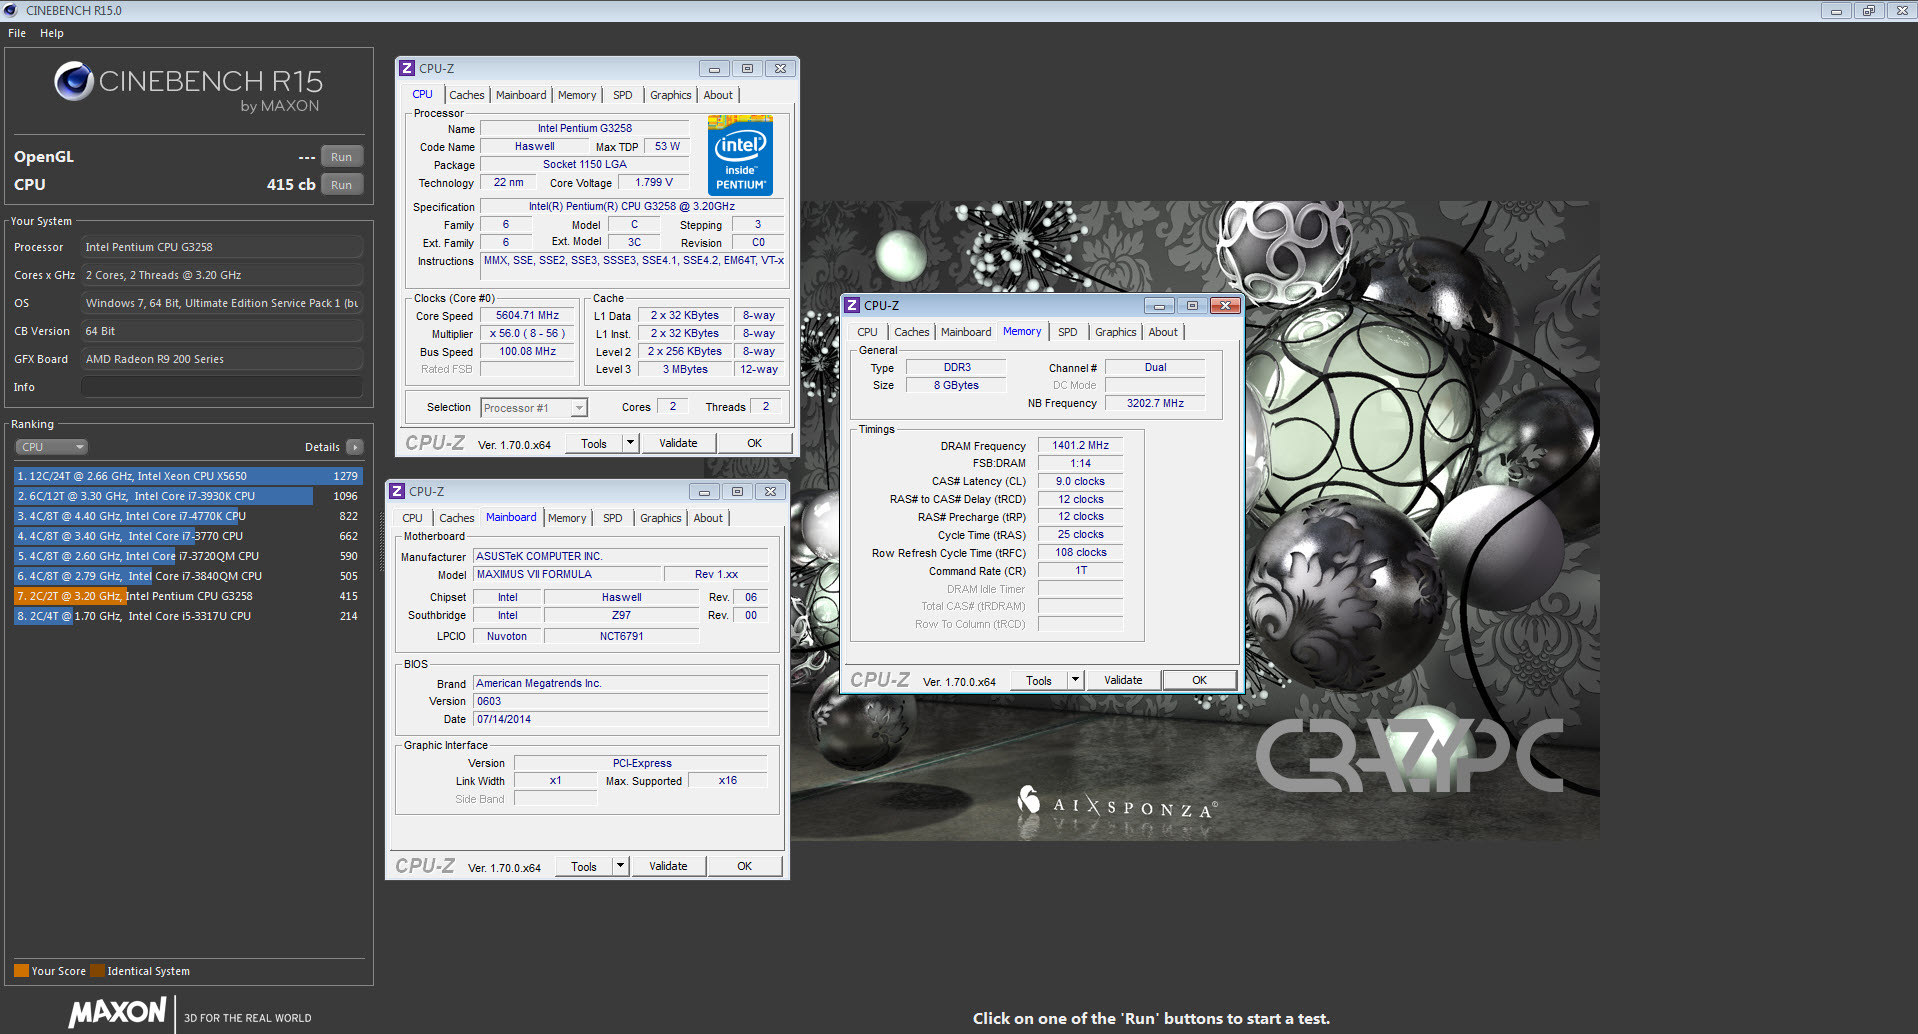Run the CPU benchmark

point(342,185)
